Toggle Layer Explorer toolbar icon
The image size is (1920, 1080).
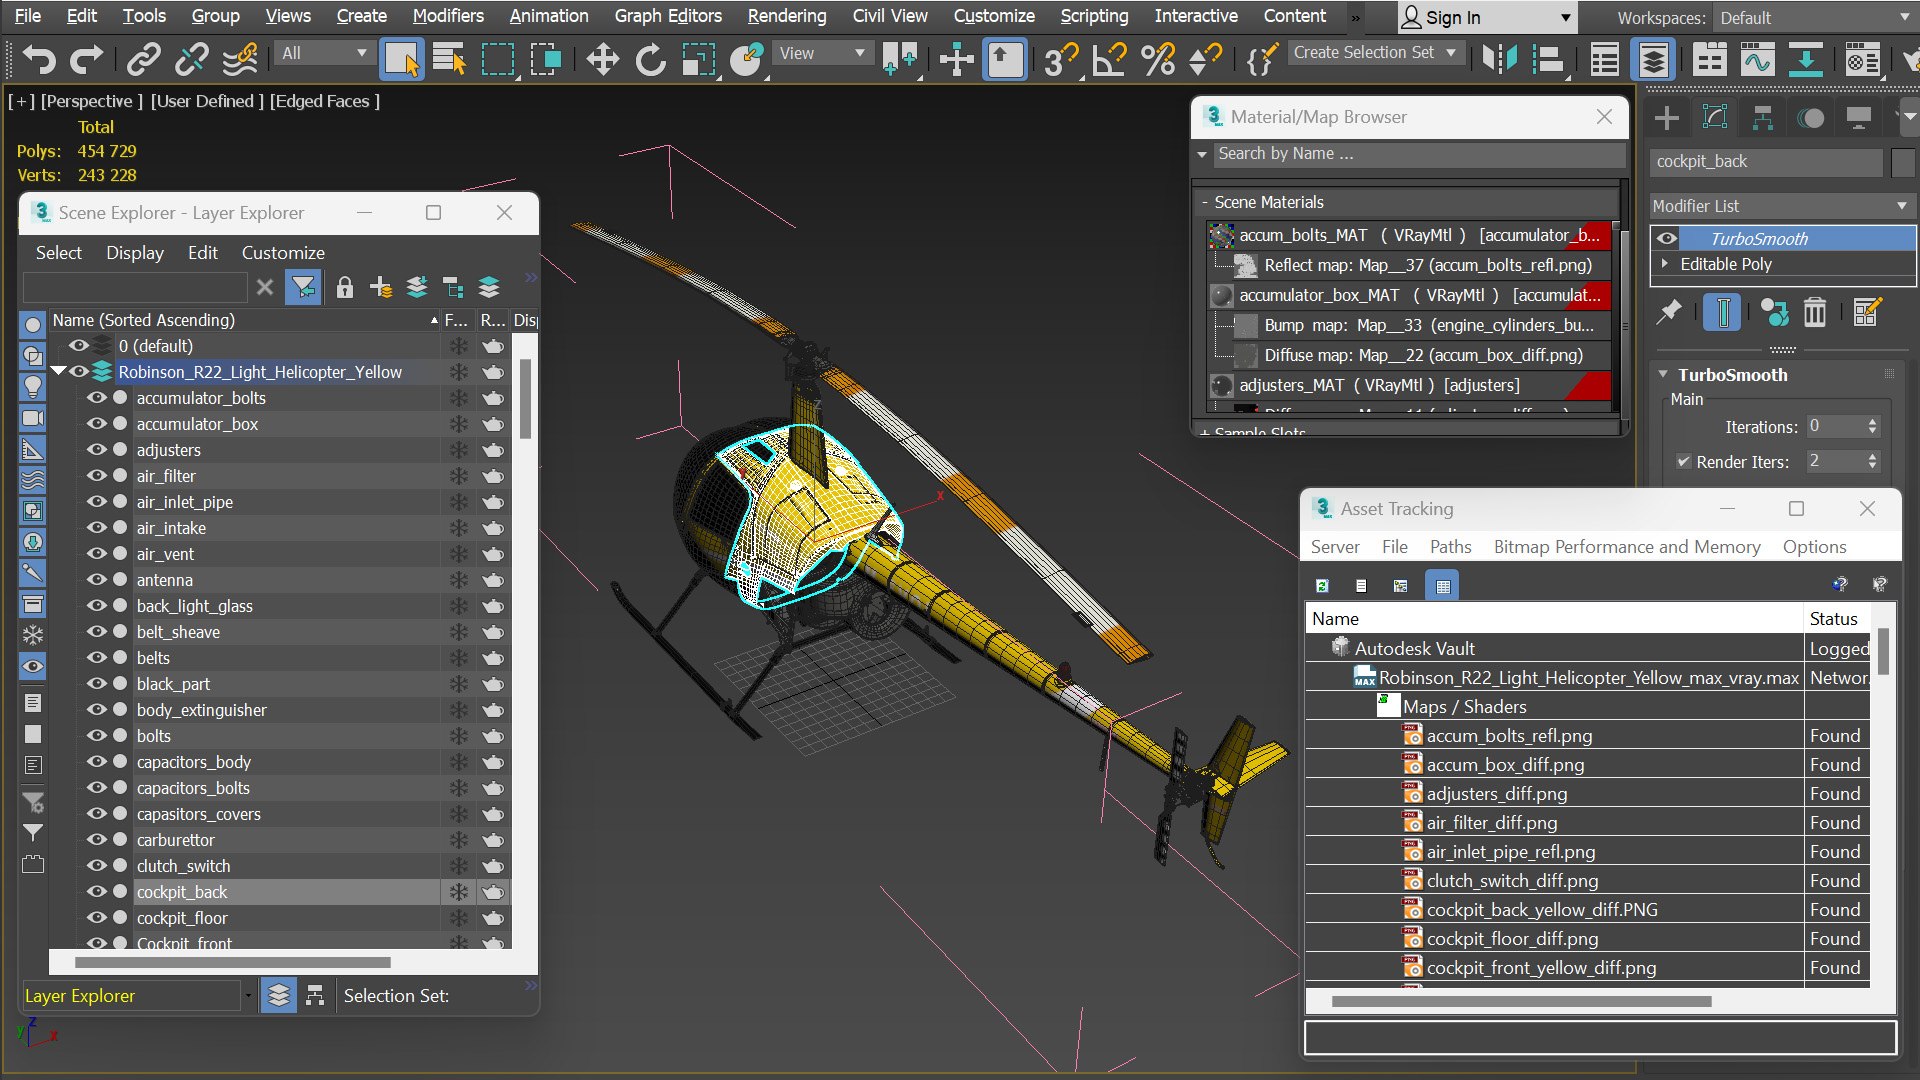click(x=1653, y=60)
